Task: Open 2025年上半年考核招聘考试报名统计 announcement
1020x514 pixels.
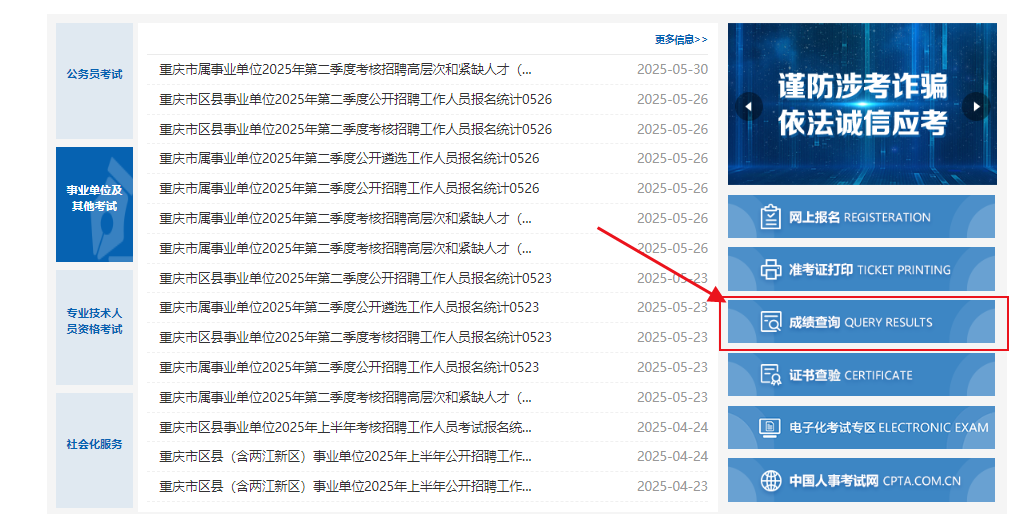Action: [345, 427]
